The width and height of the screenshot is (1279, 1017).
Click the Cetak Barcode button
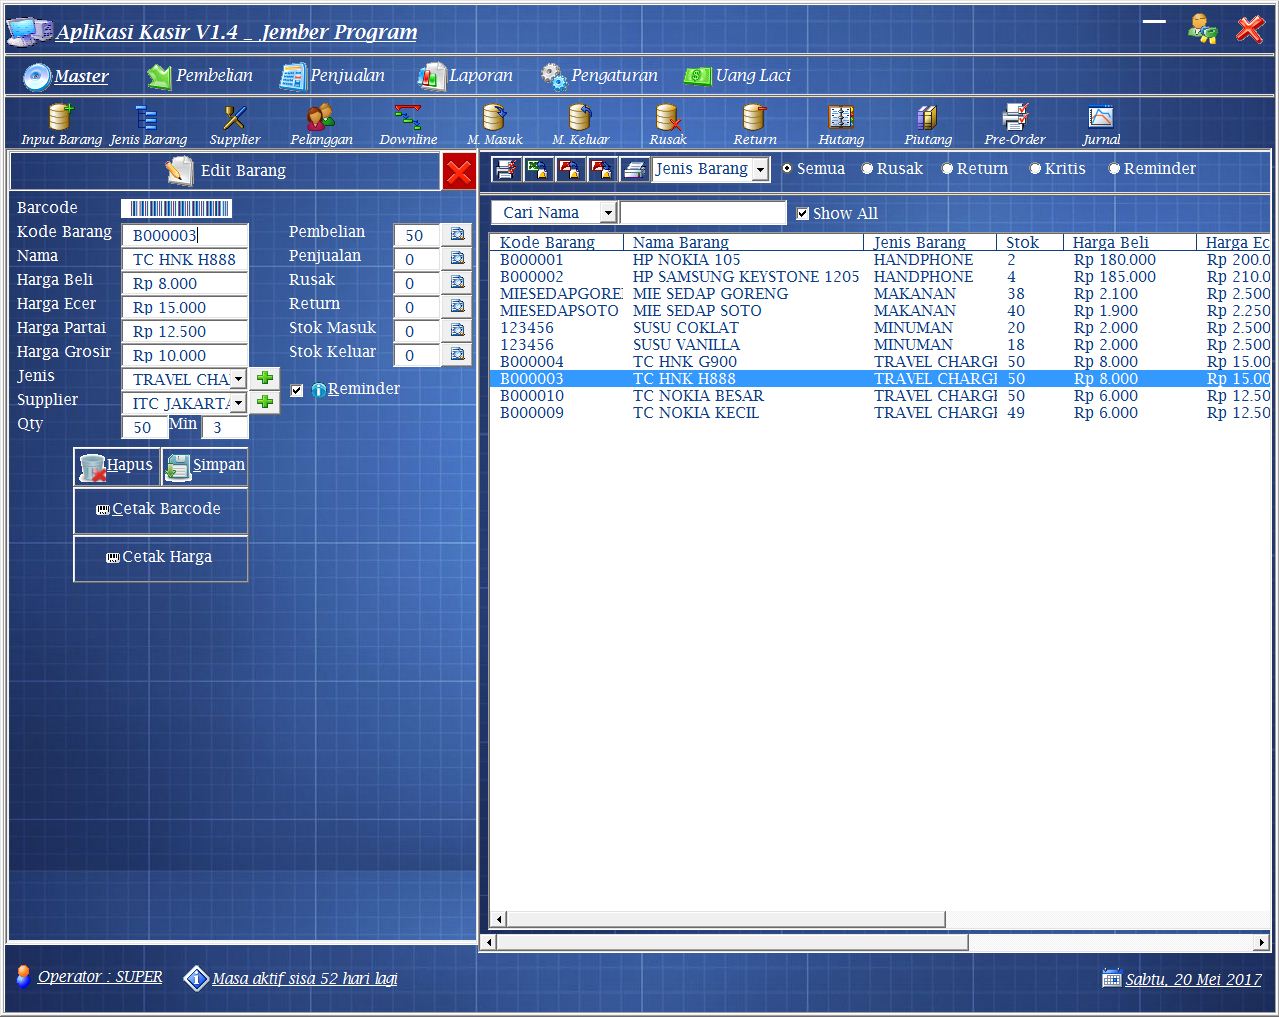(160, 509)
